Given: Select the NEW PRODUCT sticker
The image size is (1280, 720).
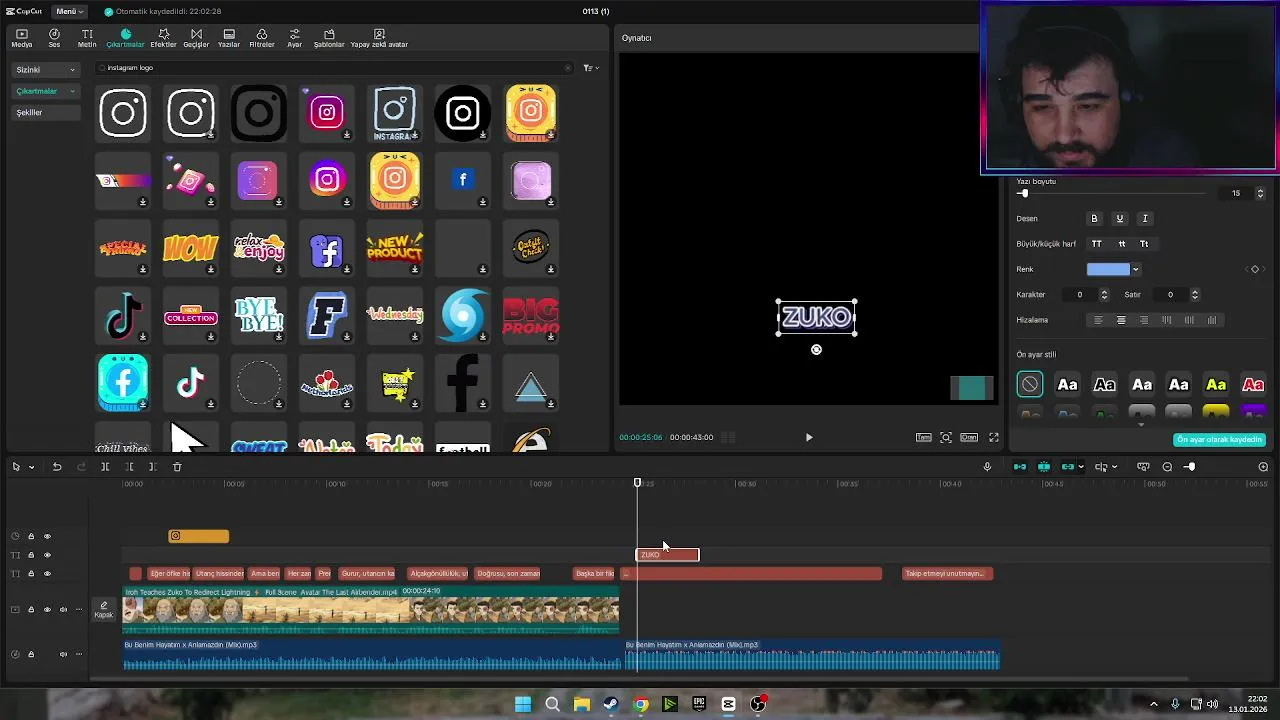Looking at the screenshot, I should [x=395, y=247].
